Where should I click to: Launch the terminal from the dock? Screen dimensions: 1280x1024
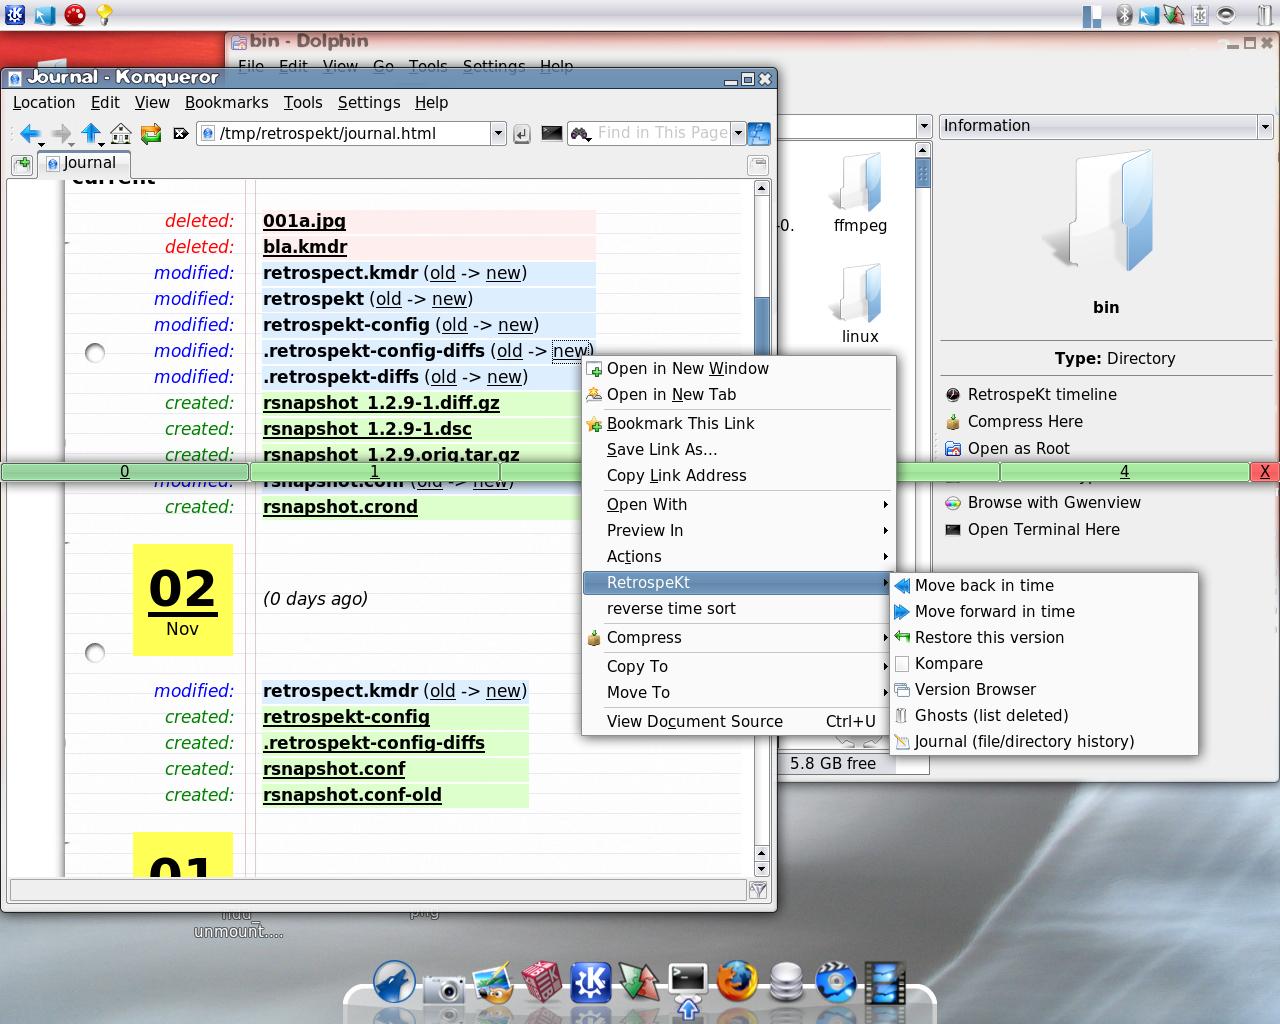(688, 981)
